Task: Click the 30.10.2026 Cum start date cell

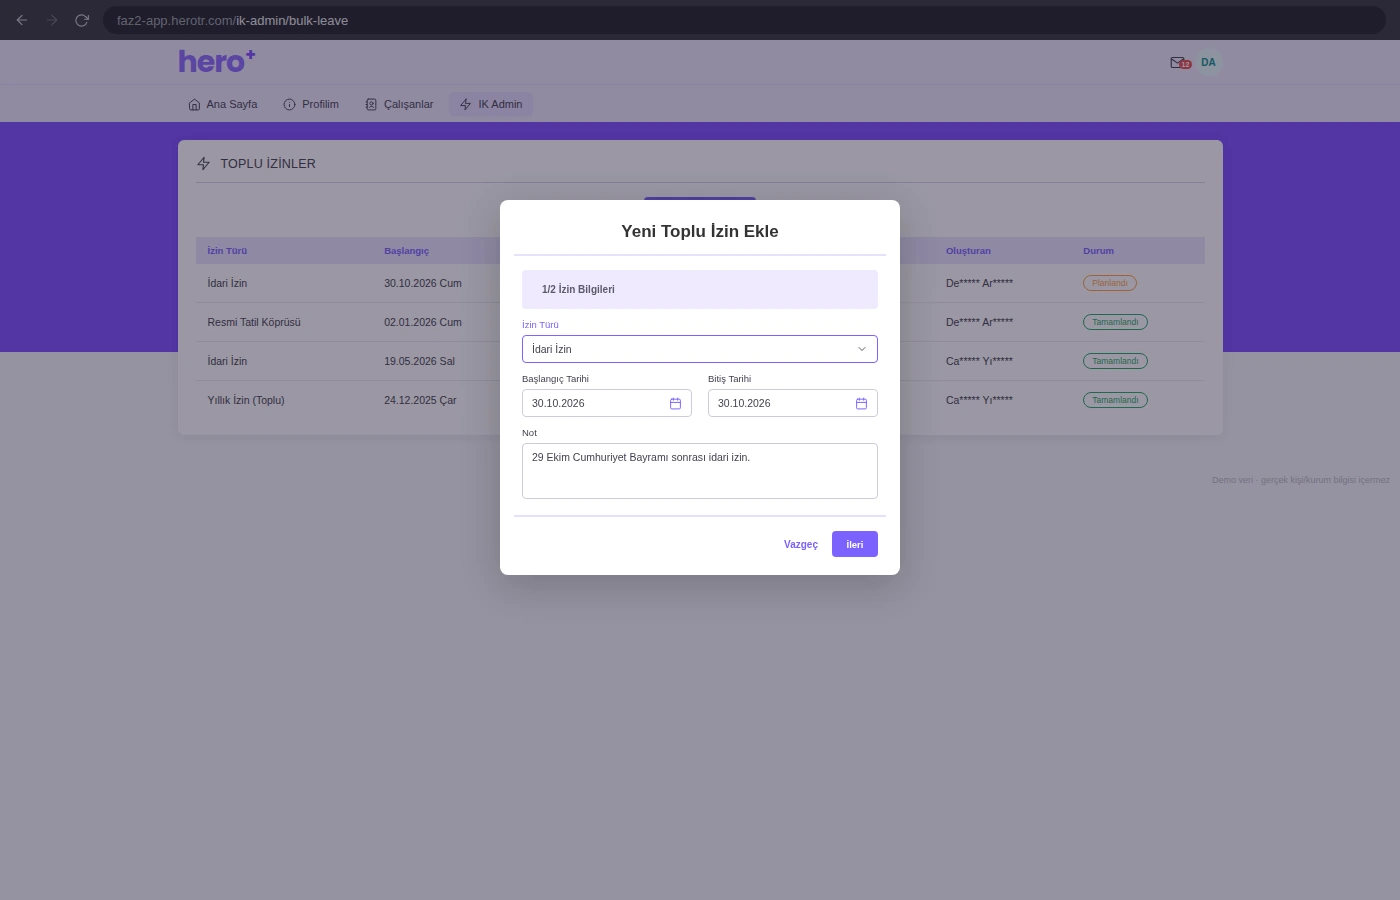Action: (x=423, y=283)
